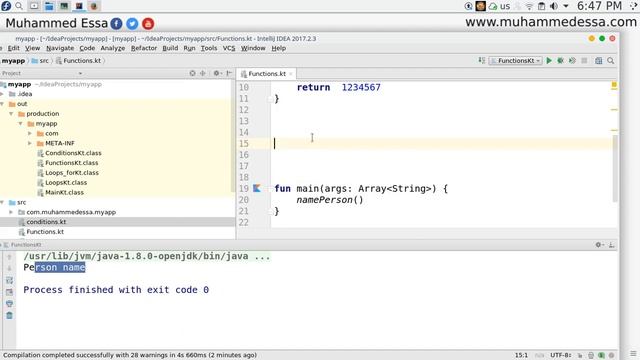
Task: Open Search Everywhere magnifier in IDE toolbar
Action: [x=611, y=60]
